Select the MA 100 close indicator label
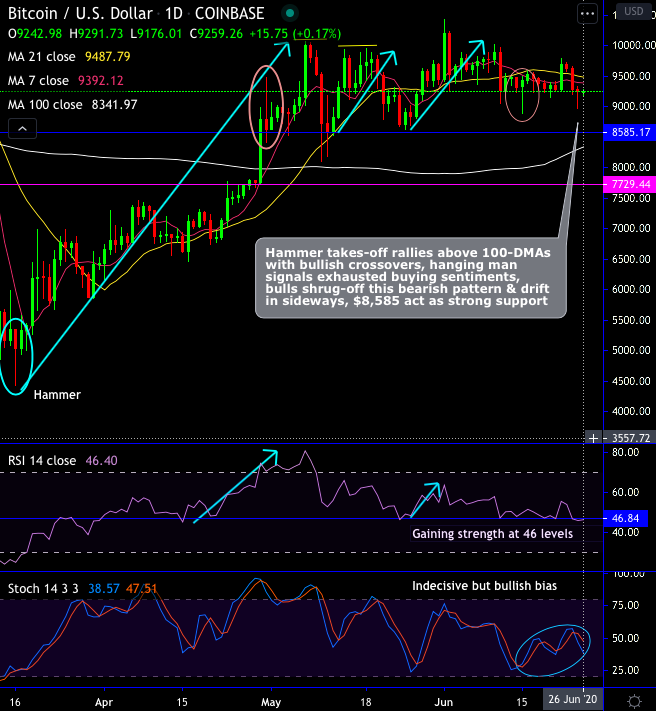The height and width of the screenshot is (711, 656). tap(45, 105)
